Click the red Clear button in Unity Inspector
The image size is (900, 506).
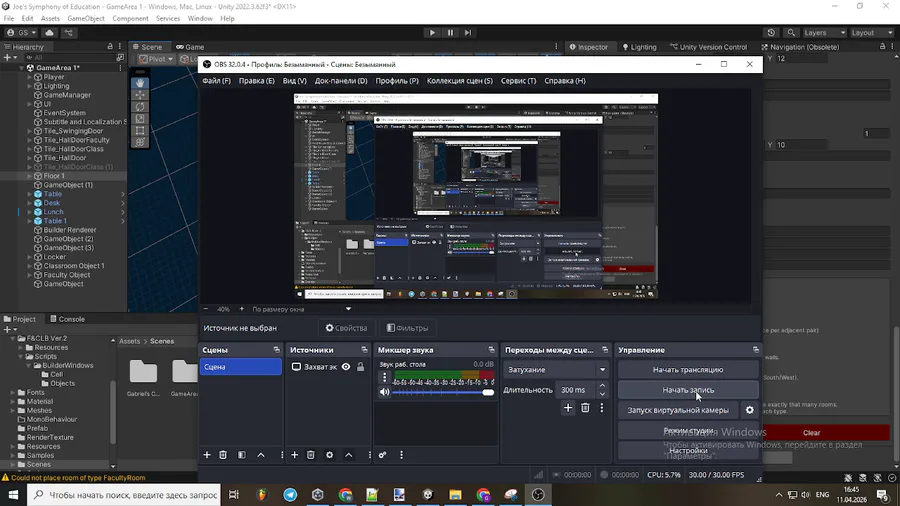[x=812, y=433]
